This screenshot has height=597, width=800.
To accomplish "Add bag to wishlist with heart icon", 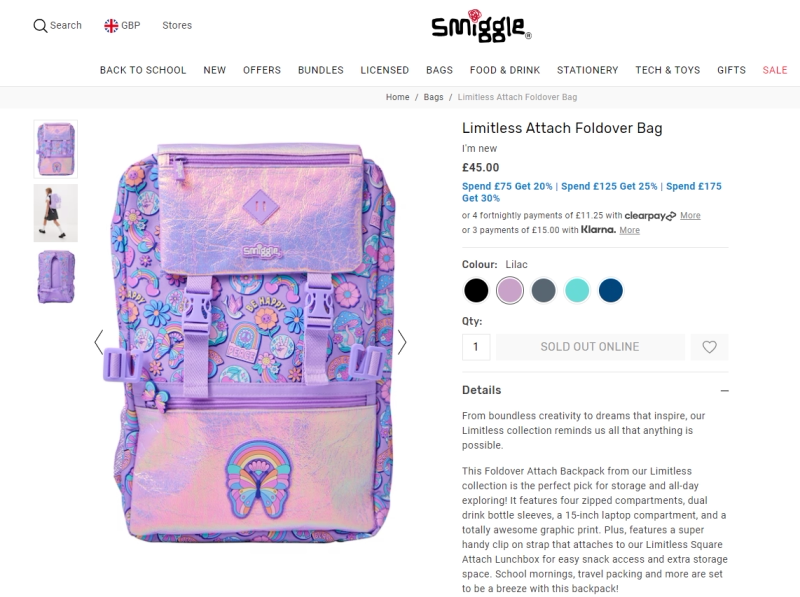I will point(709,347).
